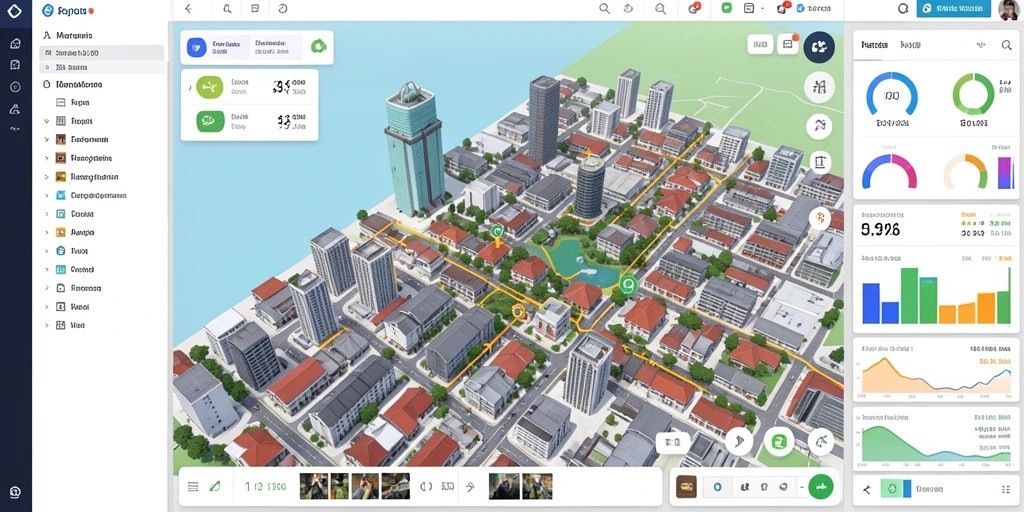Expand the first tree item with brown thumbnail
The width and height of the screenshot is (1024, 512).
tap(46, 140)
